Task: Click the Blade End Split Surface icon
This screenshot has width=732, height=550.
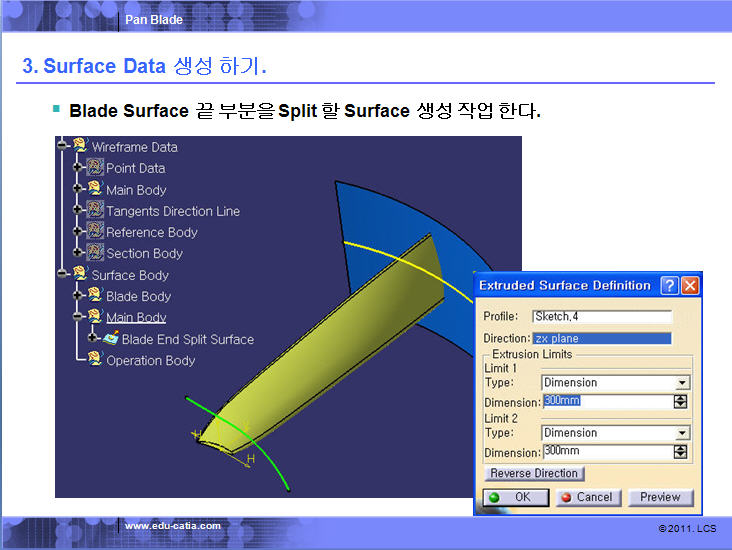Action: 111,339
